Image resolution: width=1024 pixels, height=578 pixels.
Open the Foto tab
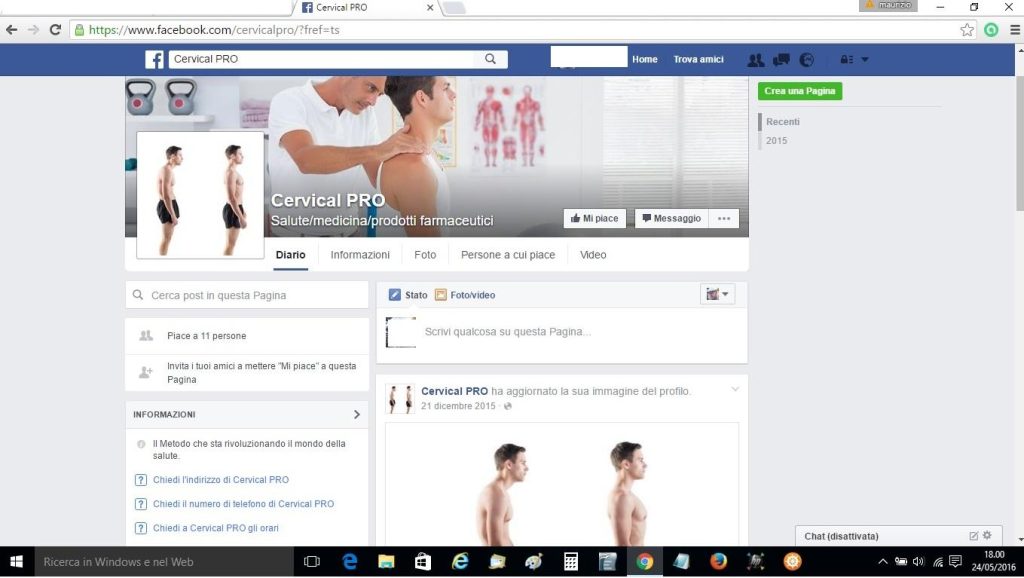tap(425, 255)
